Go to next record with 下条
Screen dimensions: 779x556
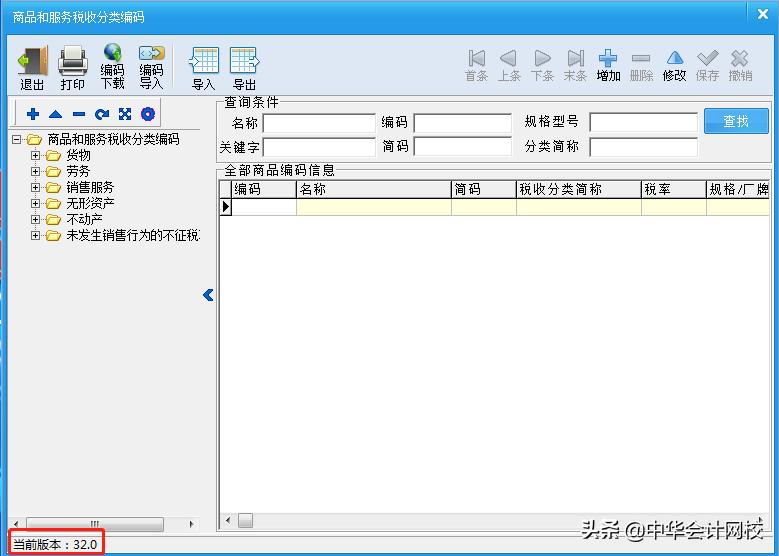tap(542, 66)
